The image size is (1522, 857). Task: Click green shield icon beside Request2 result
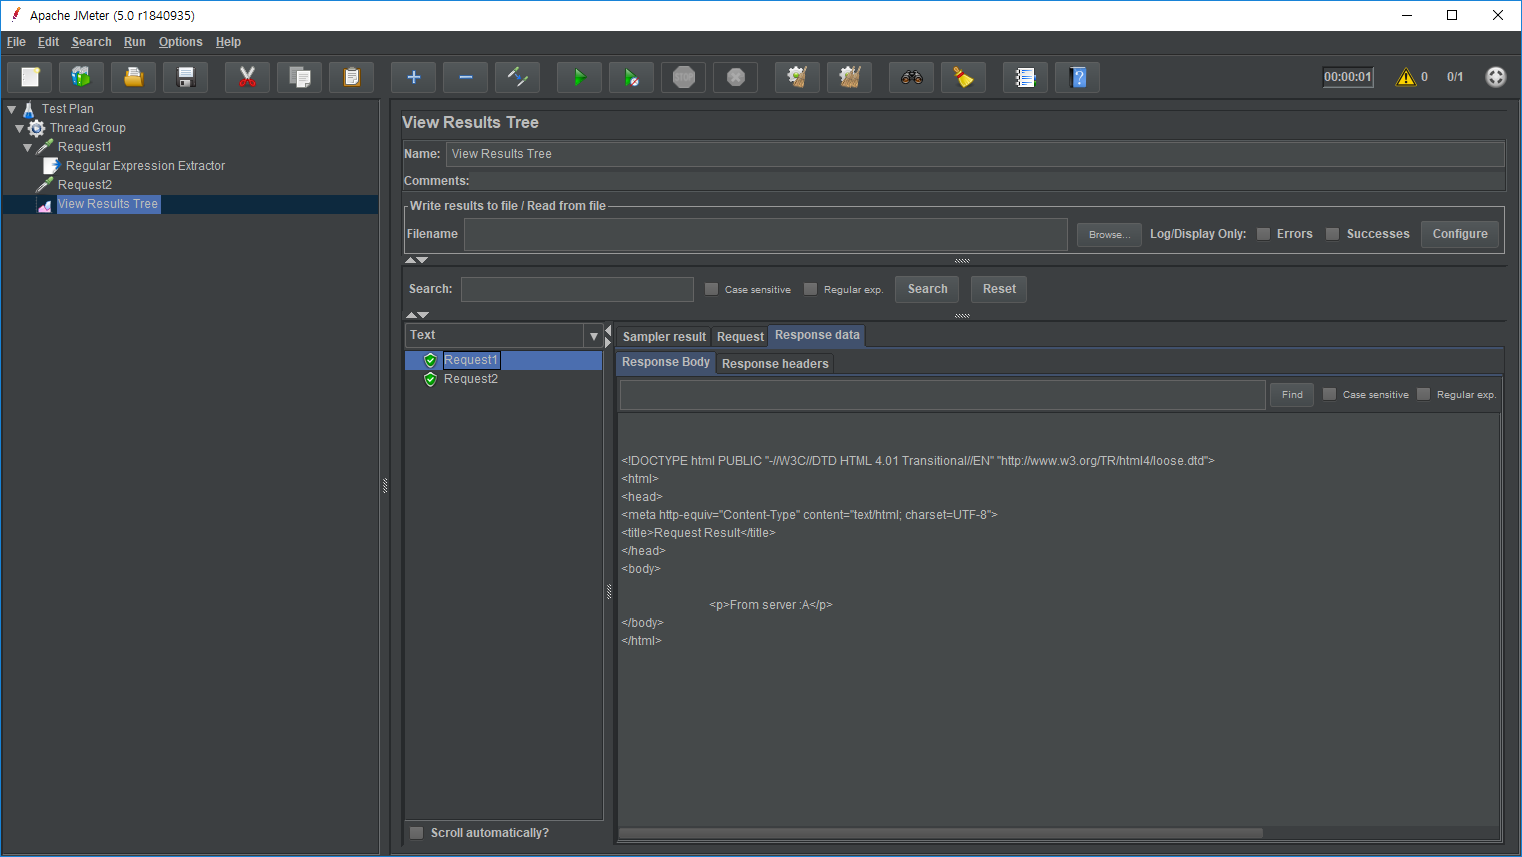click(431, 379)
